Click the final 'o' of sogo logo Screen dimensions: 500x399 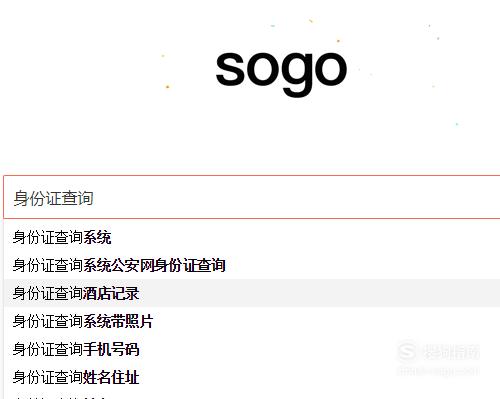[x=331, y=69]
